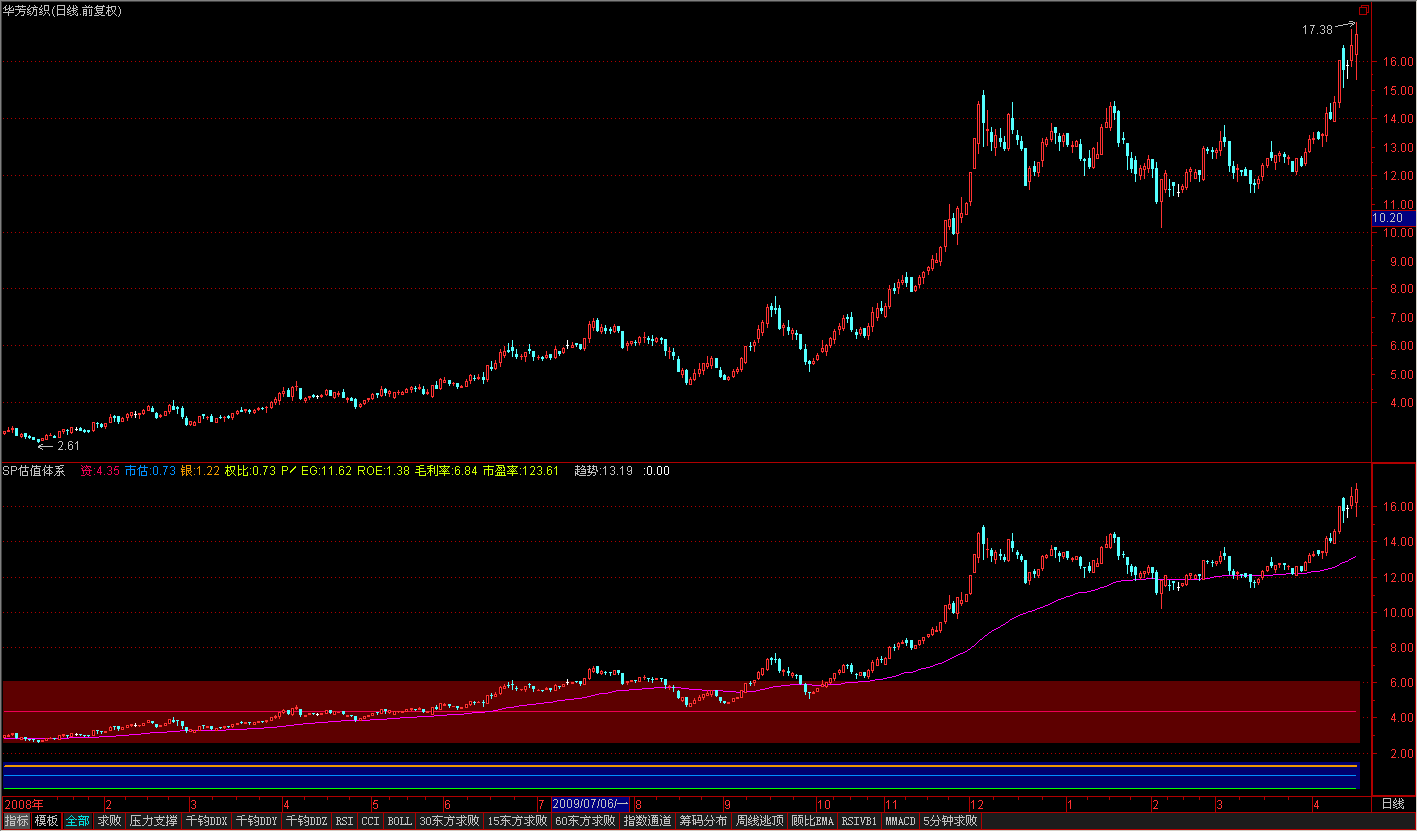
Task: Click the 资:4.35 indicator value
Action: (100, 470)
